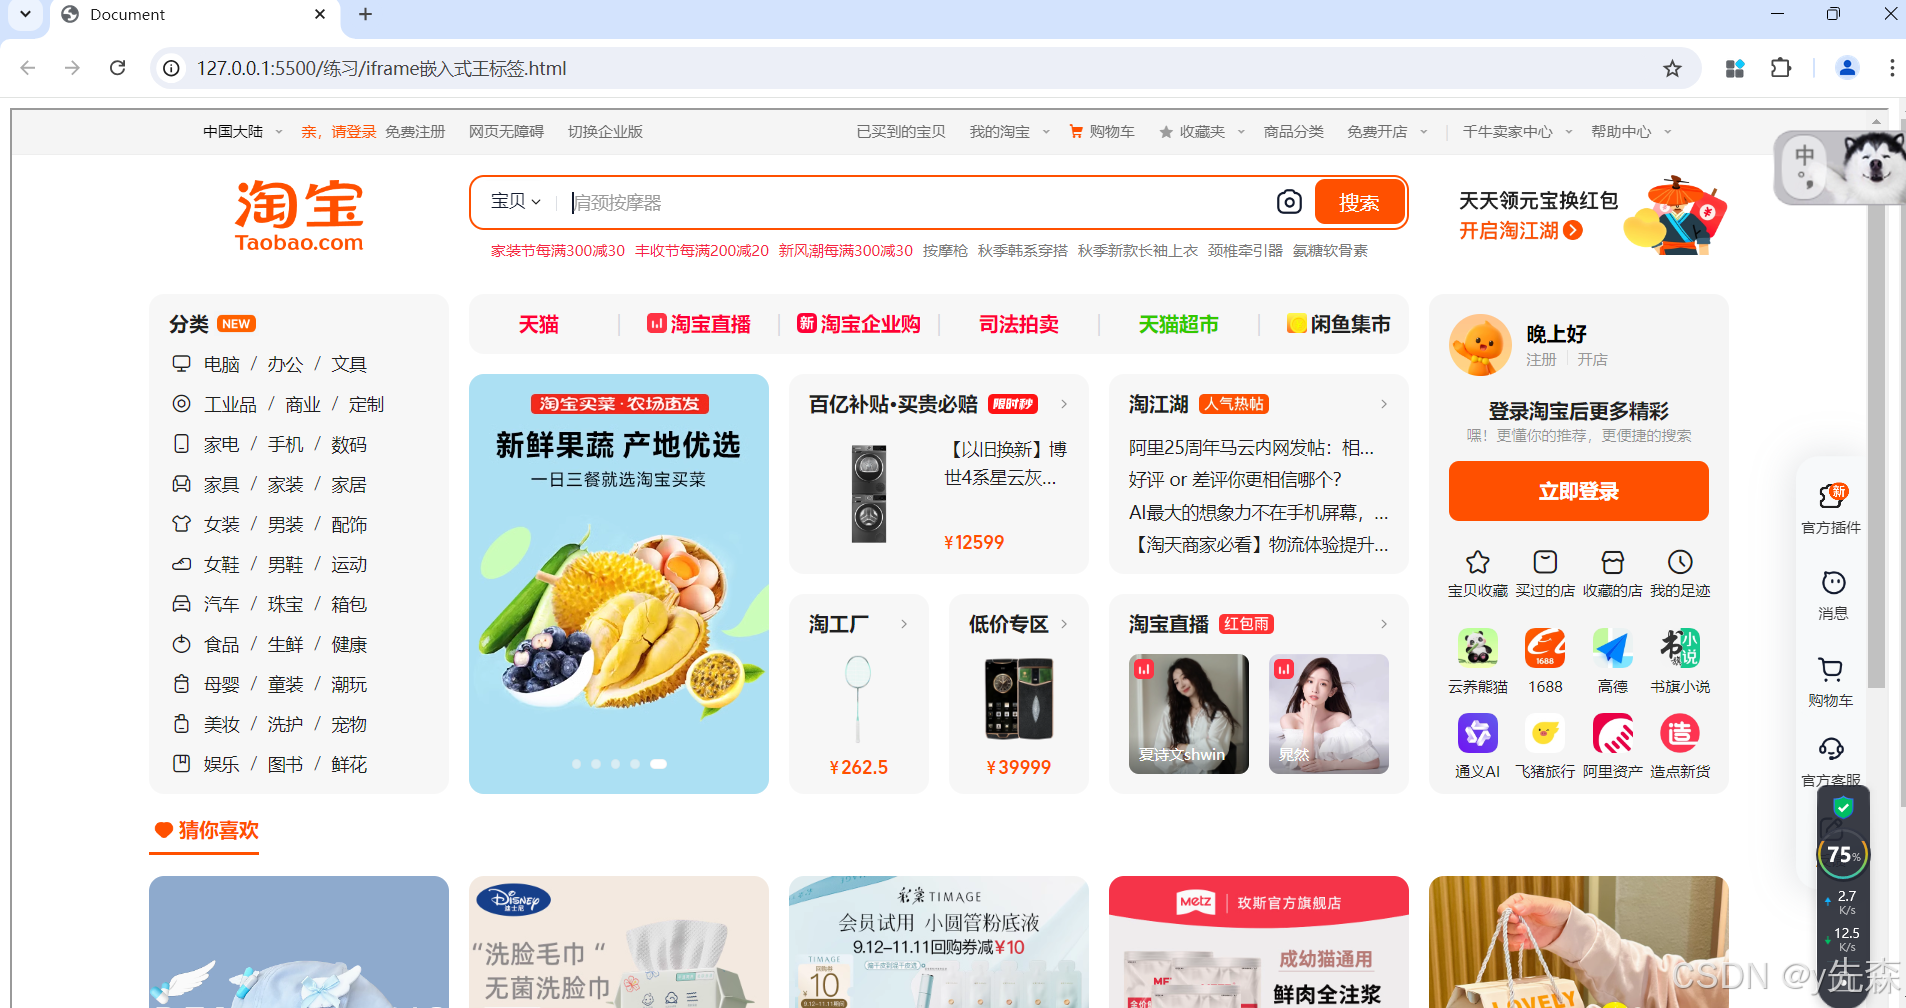Expand 百亿补贴 section arrow
This screenshot has width=1906, height=1008.
1064,404
